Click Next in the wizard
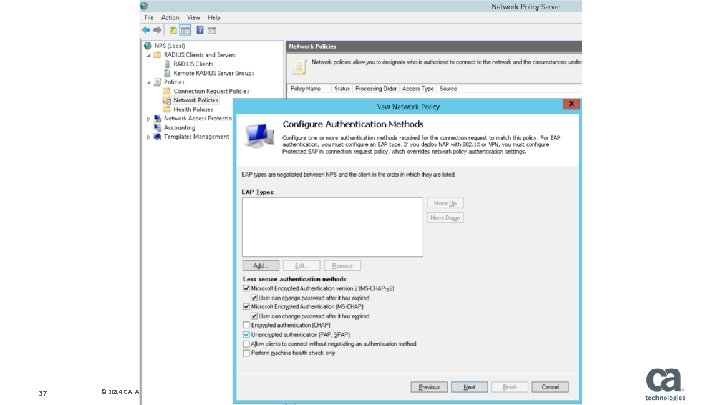Viewport: 720px width, 405px height. click(x=469, y=387)
